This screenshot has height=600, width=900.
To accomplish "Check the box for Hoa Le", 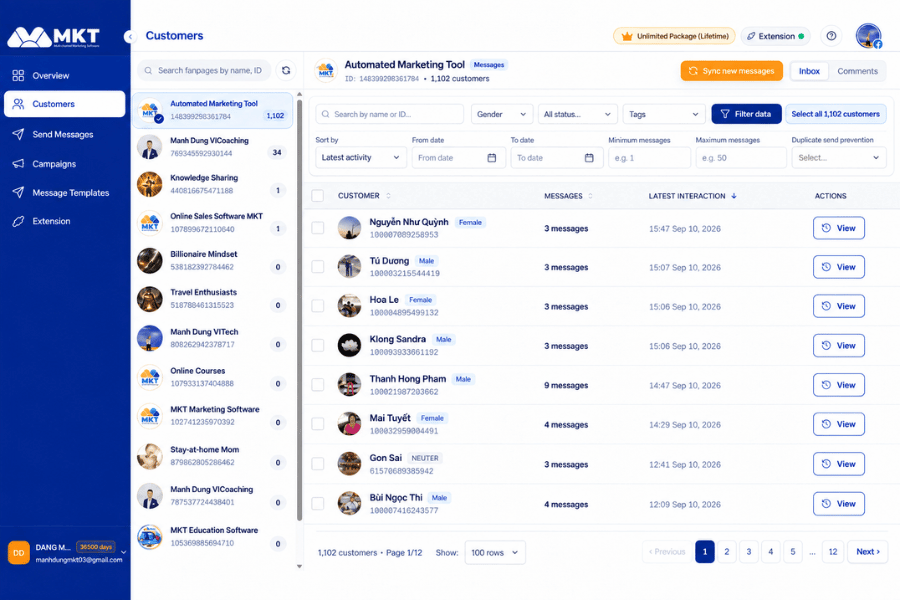I will pos(317,306).
